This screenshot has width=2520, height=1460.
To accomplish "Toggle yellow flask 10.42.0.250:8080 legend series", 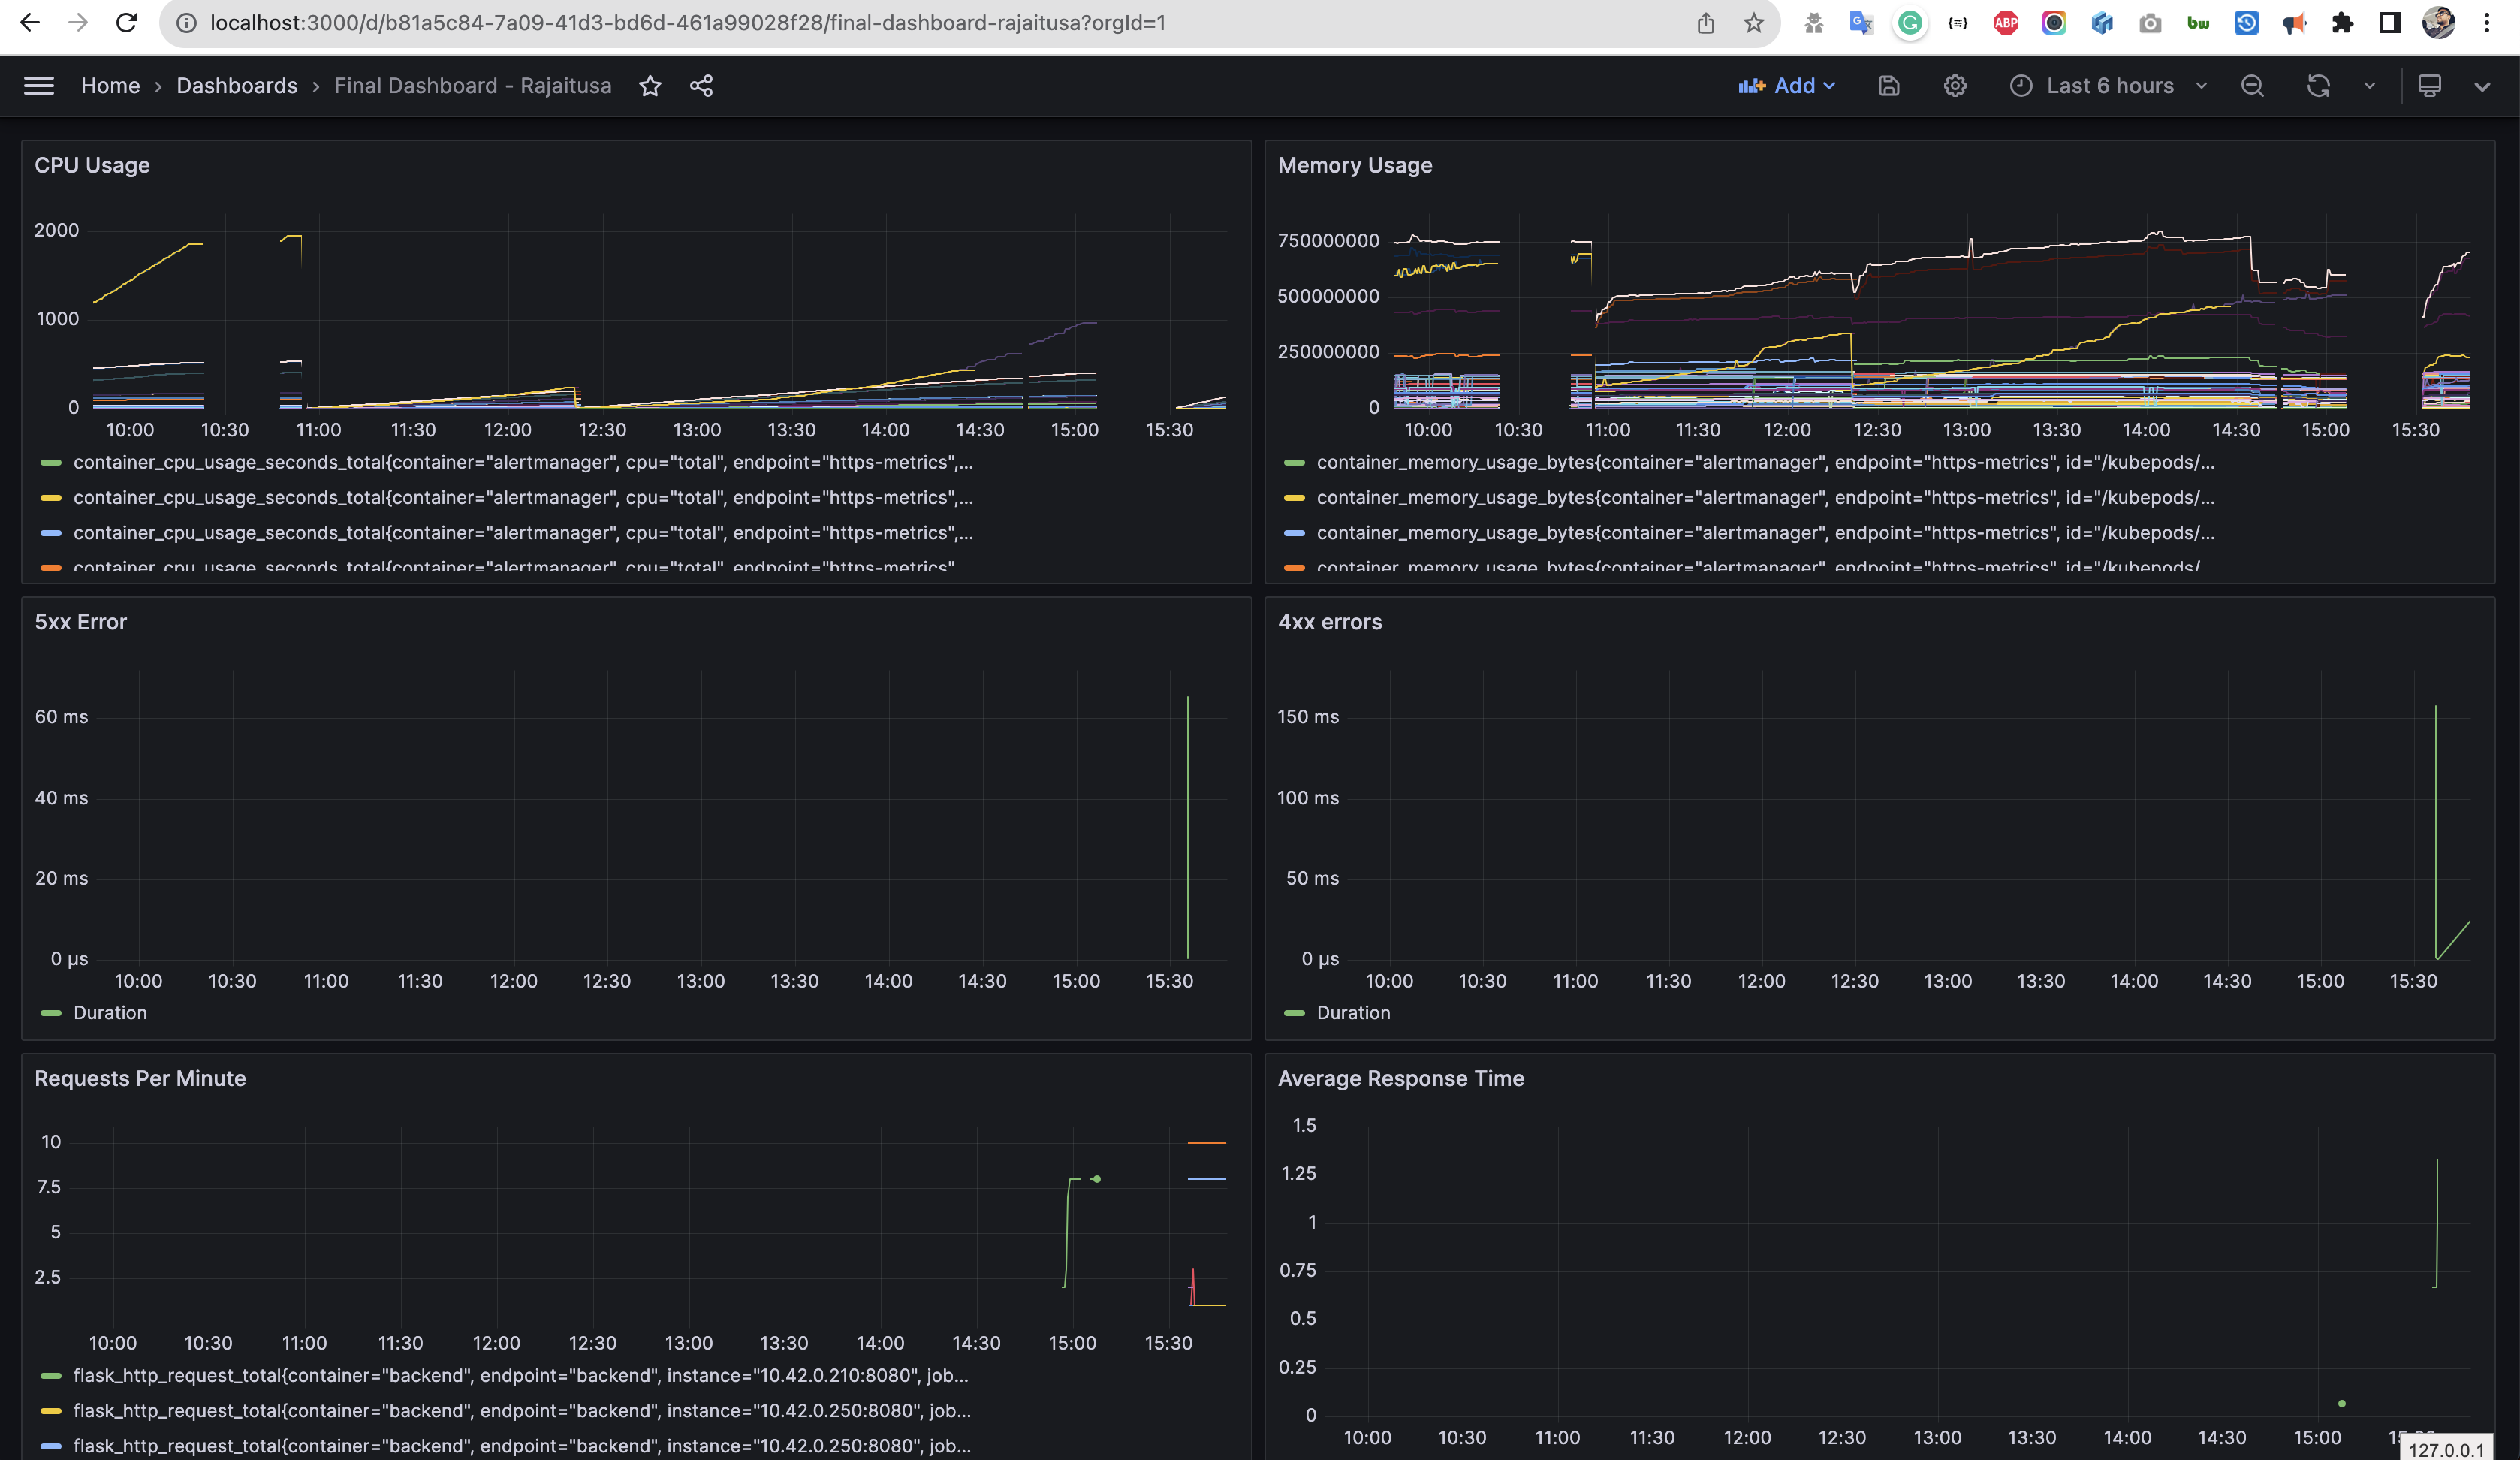I will [522, 1411].
